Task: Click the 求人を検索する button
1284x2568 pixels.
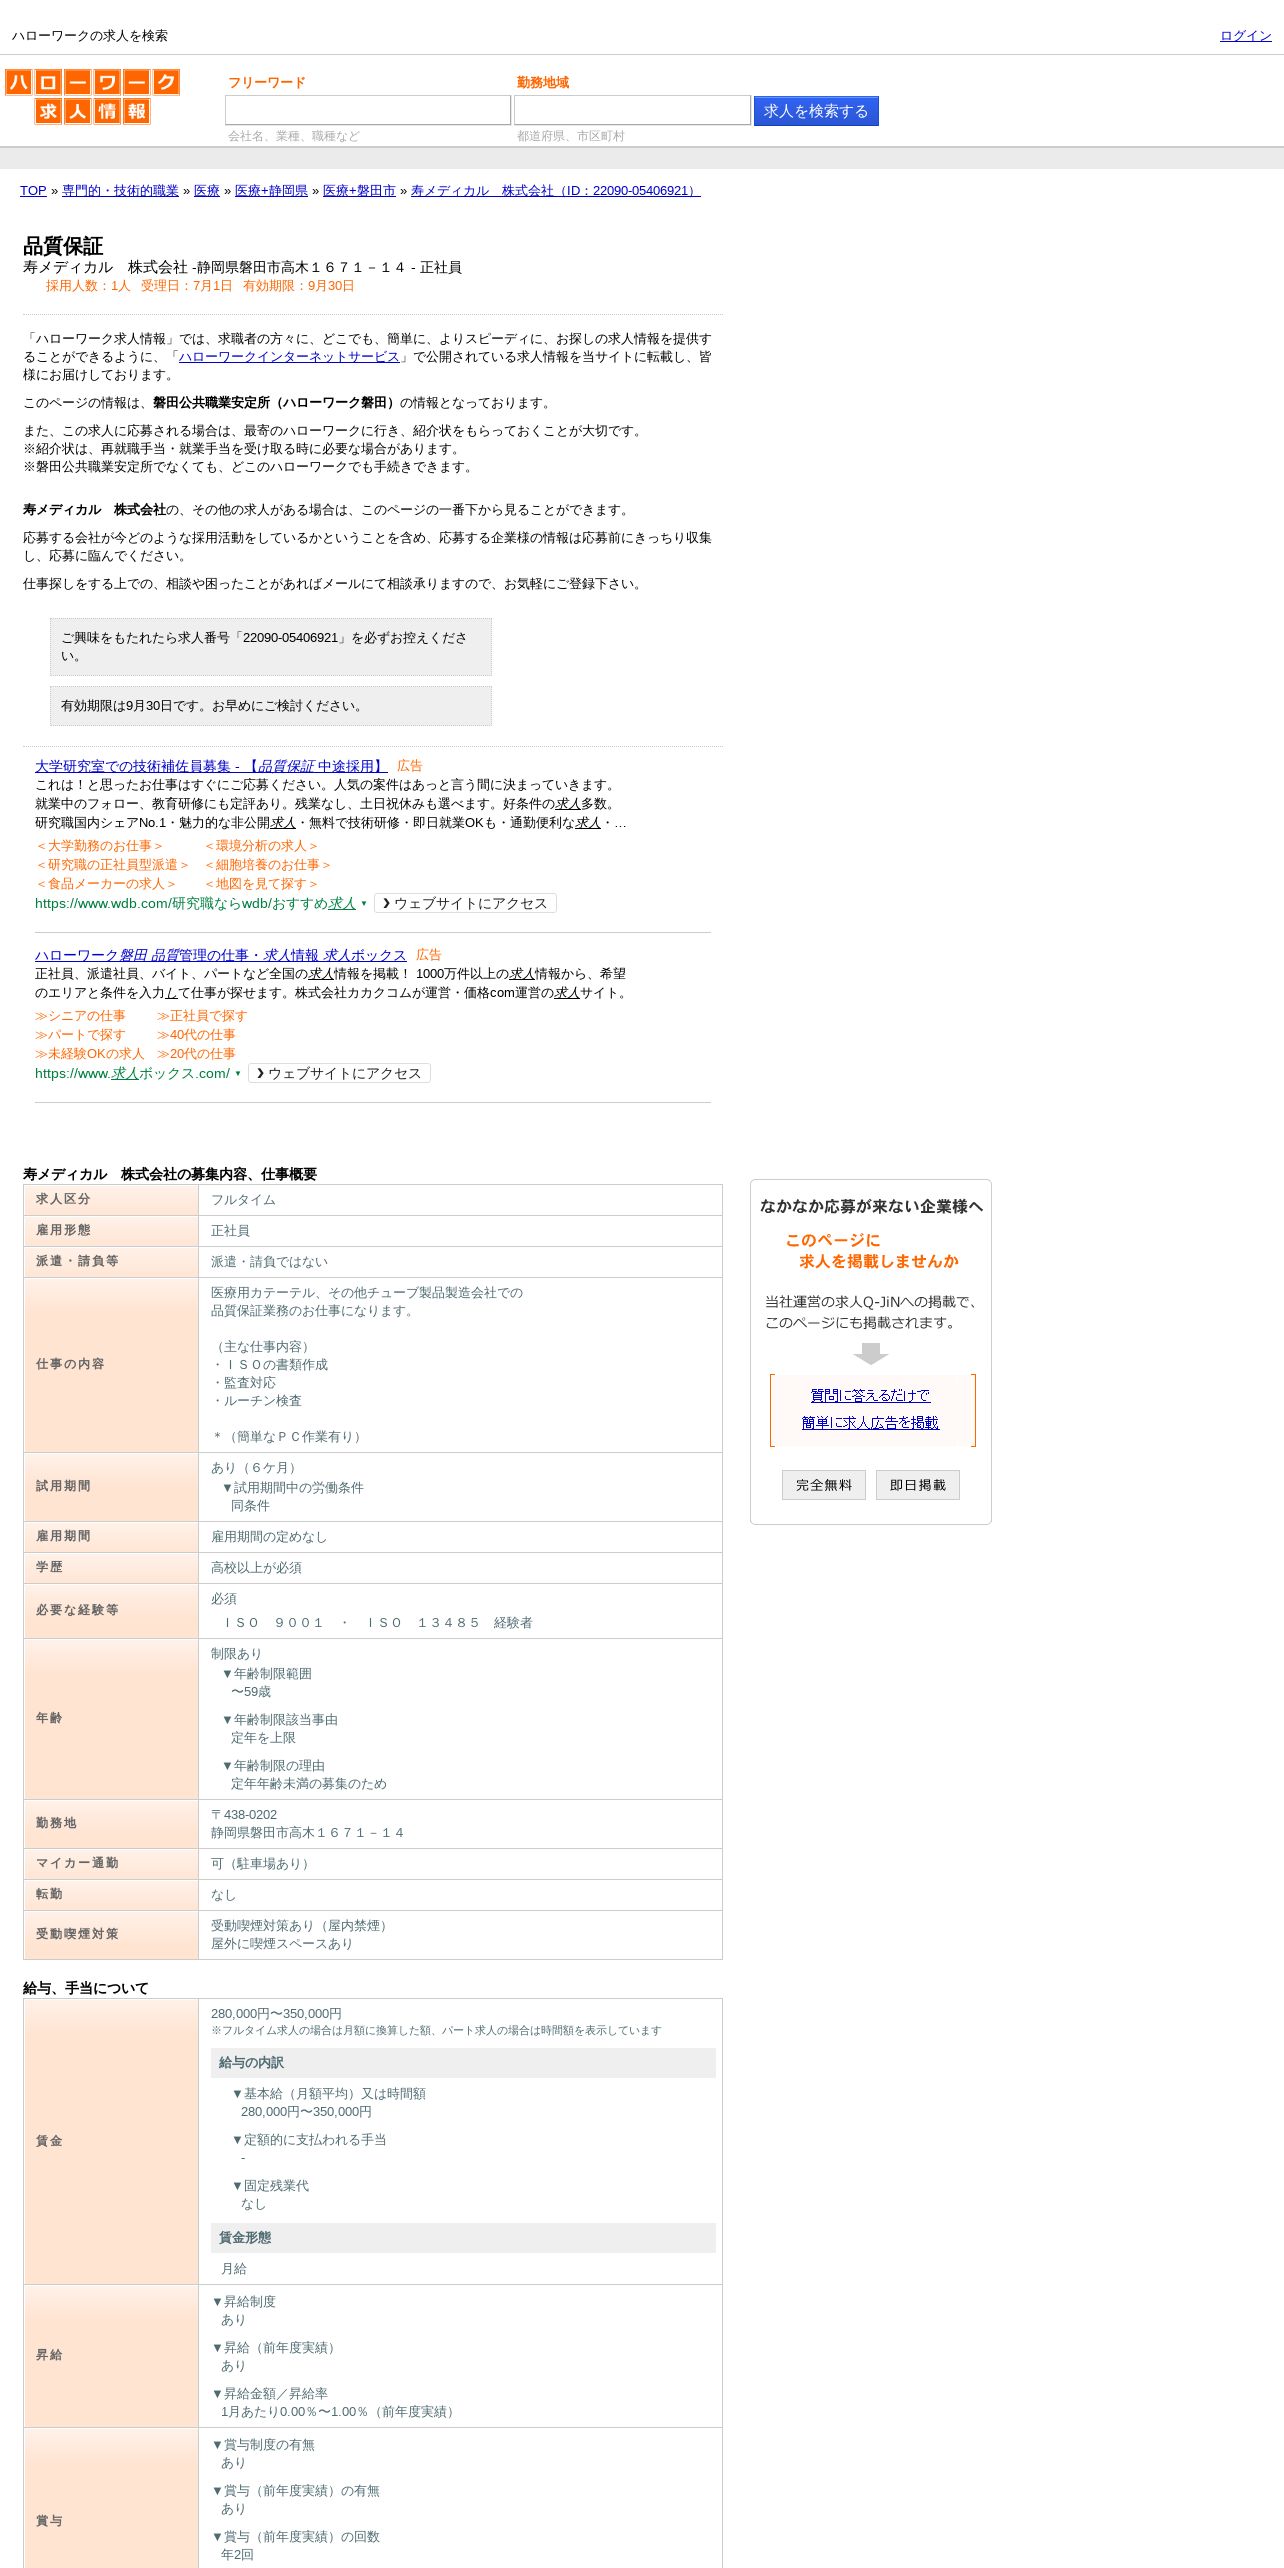Action: click(x=816, y=111)
